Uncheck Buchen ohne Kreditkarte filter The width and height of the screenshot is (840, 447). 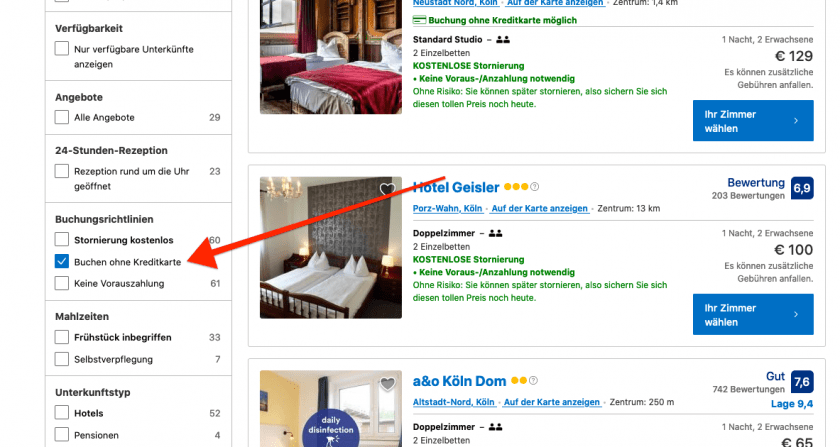62,262
